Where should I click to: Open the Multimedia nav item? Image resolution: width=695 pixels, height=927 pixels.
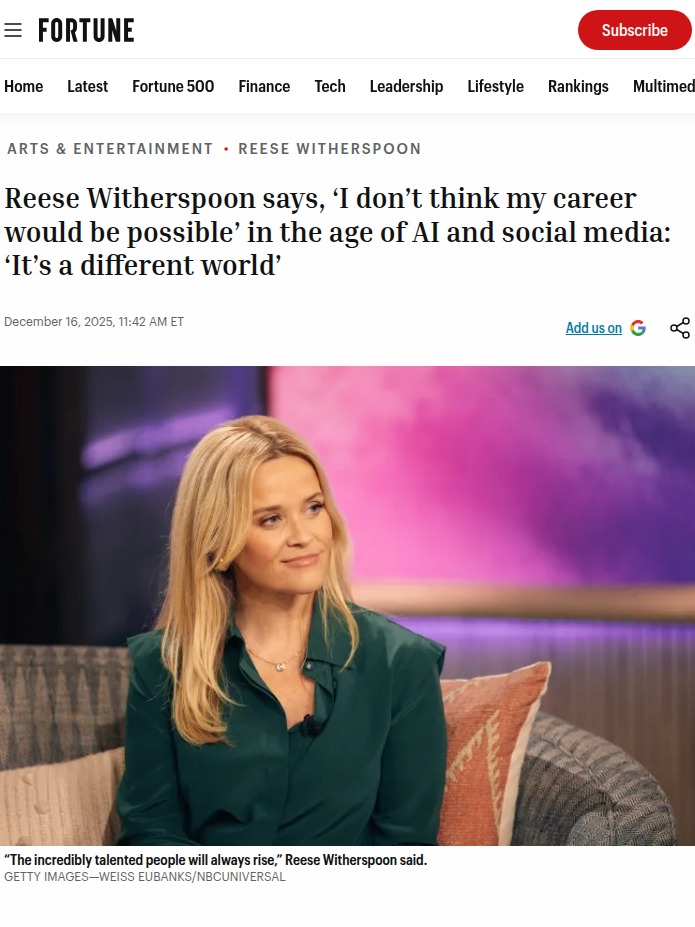point(664,86)
